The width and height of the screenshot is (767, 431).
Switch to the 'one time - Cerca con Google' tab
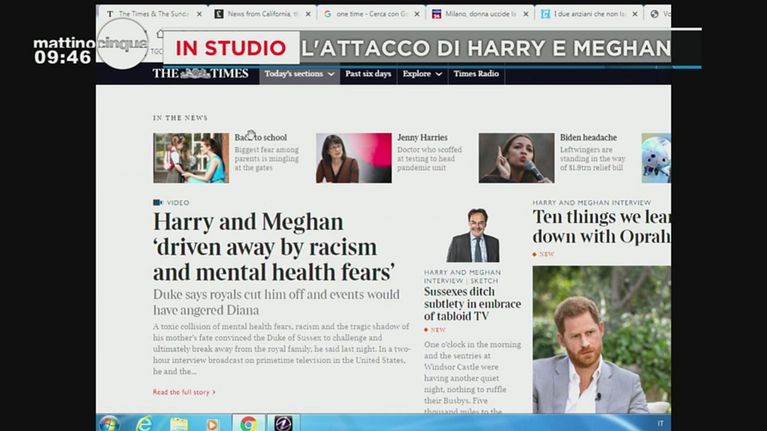[x=365, y=14]
